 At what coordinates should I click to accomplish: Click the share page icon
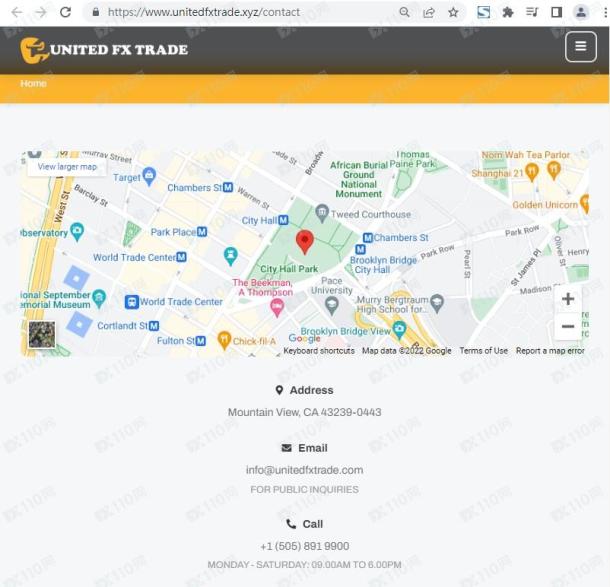coord(429,12)
